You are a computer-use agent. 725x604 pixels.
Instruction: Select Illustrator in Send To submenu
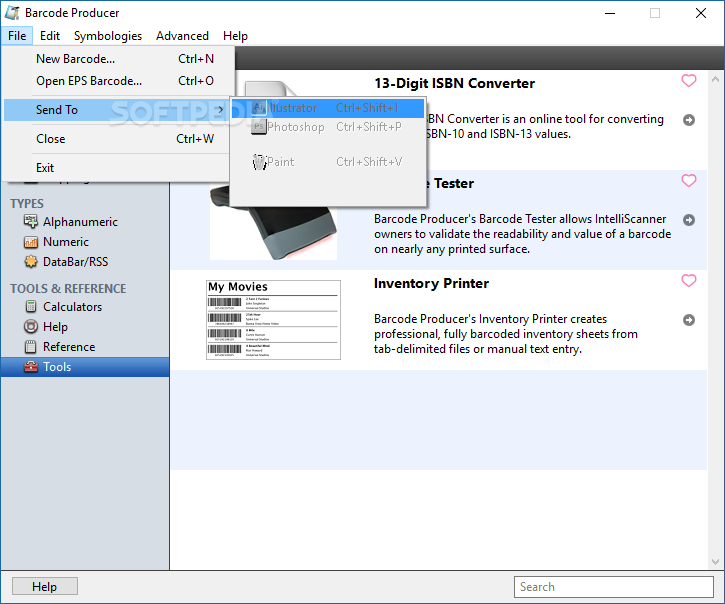point(328,108)
